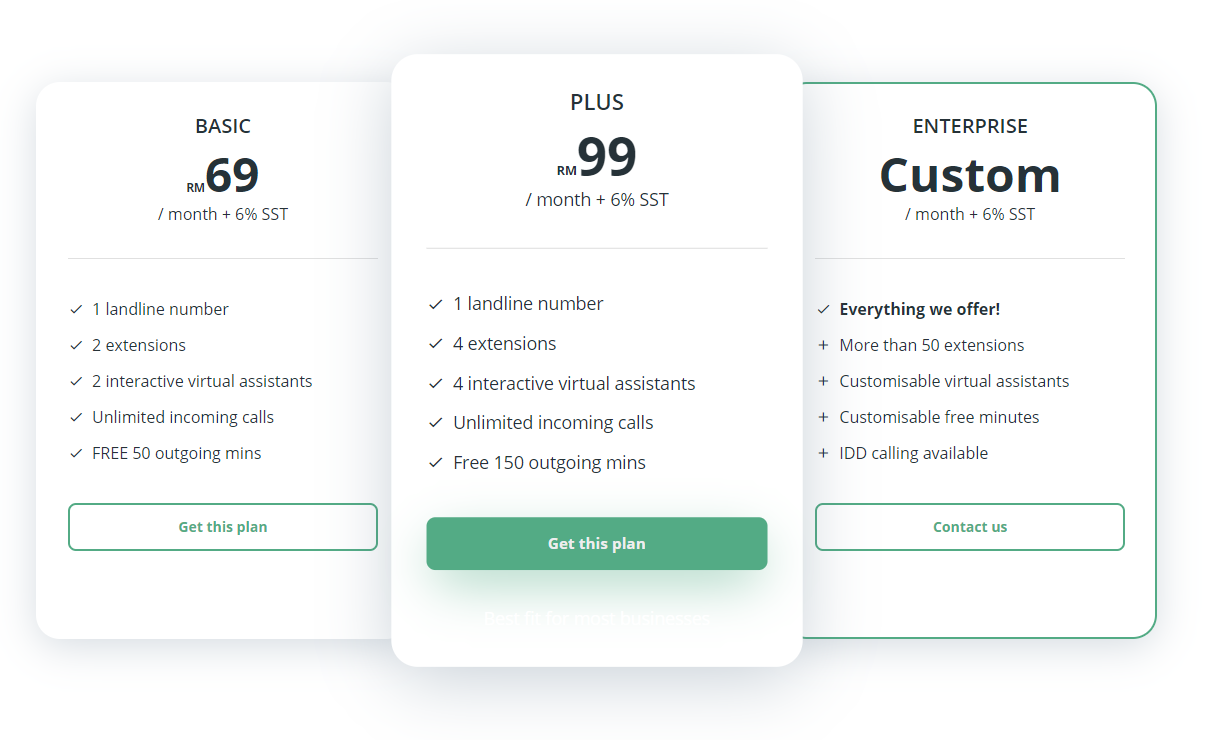The image size is (1220, 740).
Task: Click plus icon beside Customisable virtual assistants
Action: point(824,381)
